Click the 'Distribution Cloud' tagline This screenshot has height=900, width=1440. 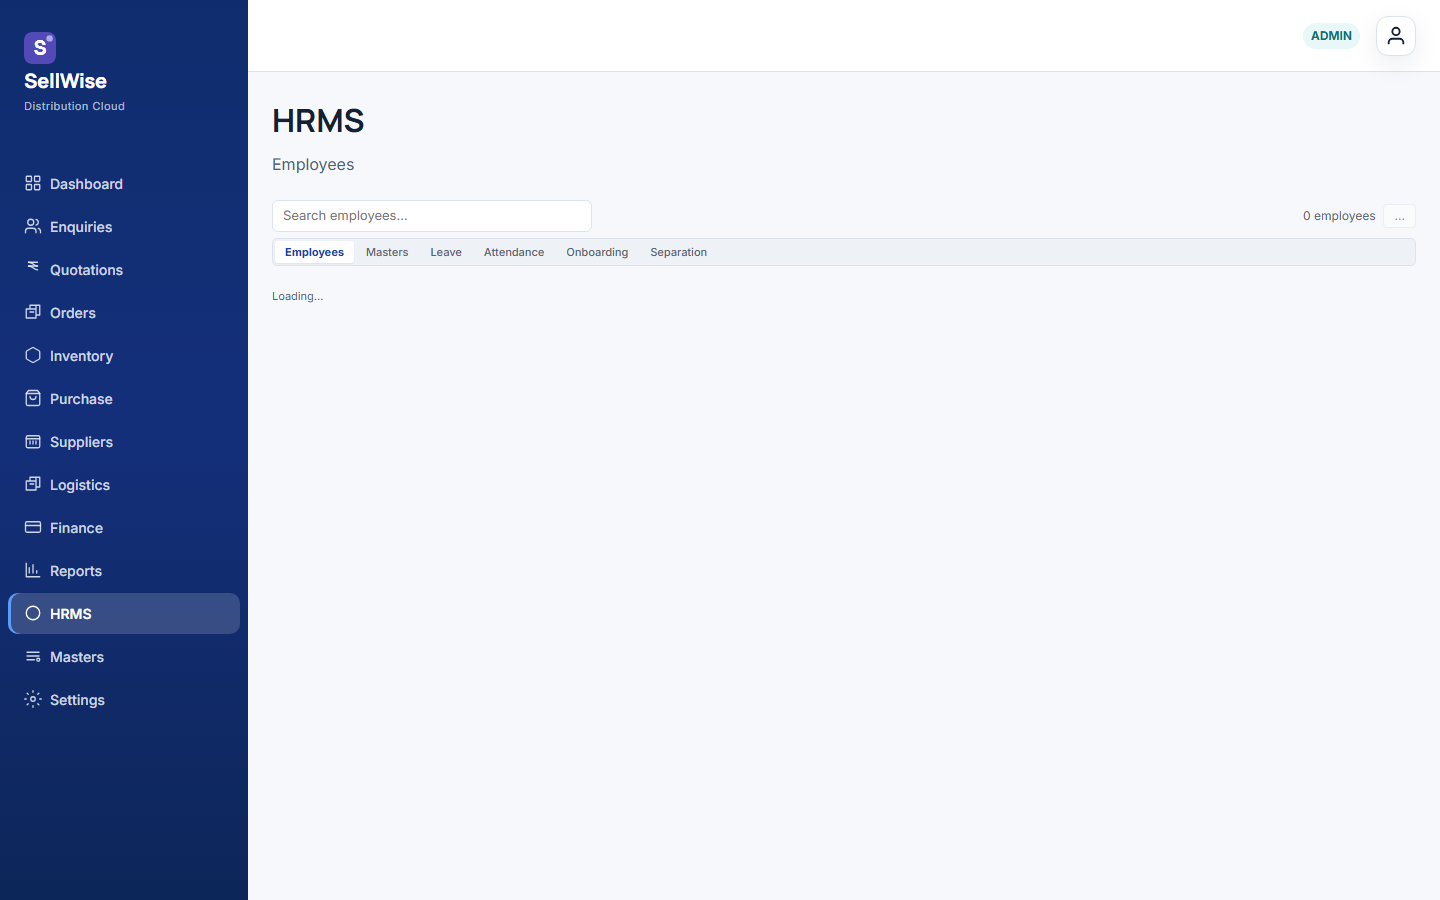tap(74, 106)
